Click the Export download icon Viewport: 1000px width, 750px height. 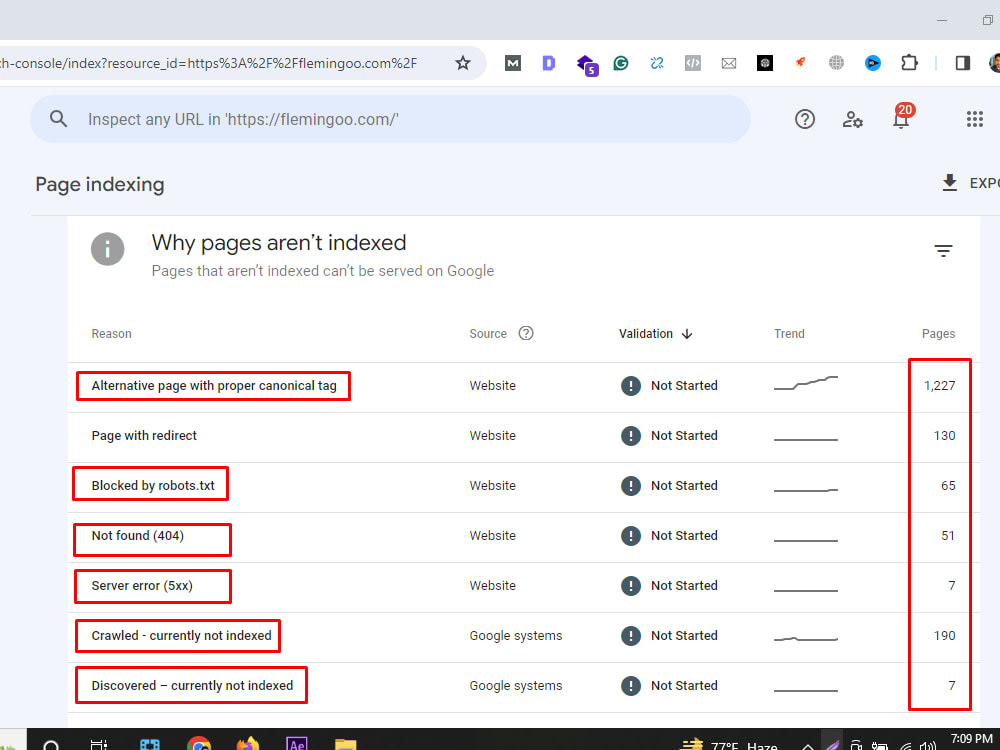[950, 183]
